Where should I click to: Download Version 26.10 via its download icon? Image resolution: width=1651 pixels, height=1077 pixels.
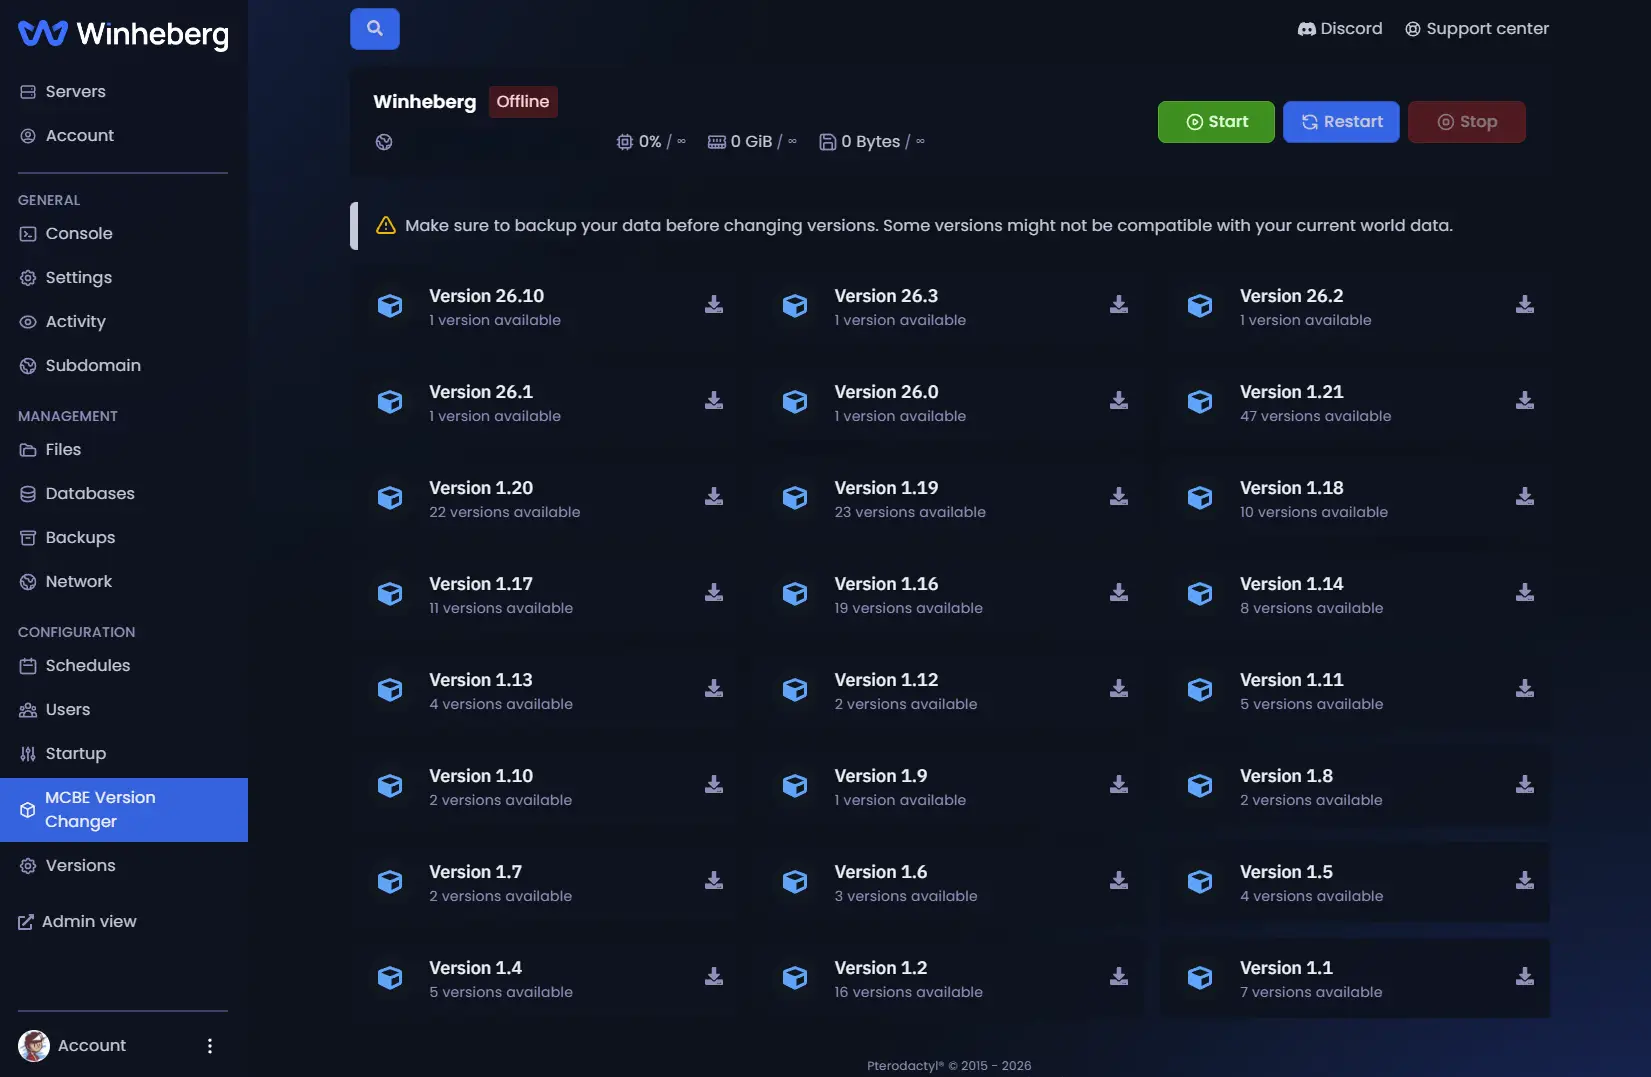click(x=714, y=305)
